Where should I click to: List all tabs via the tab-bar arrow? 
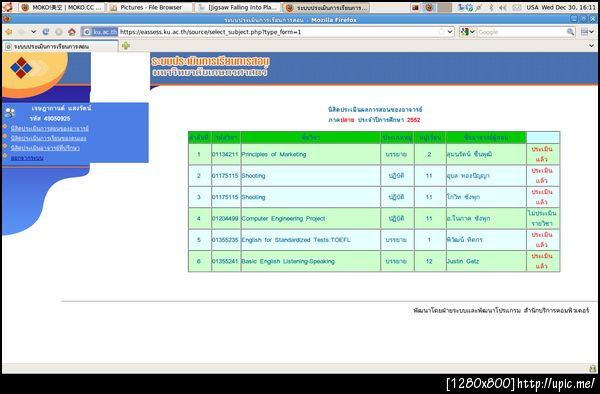[x=592, y=46]
